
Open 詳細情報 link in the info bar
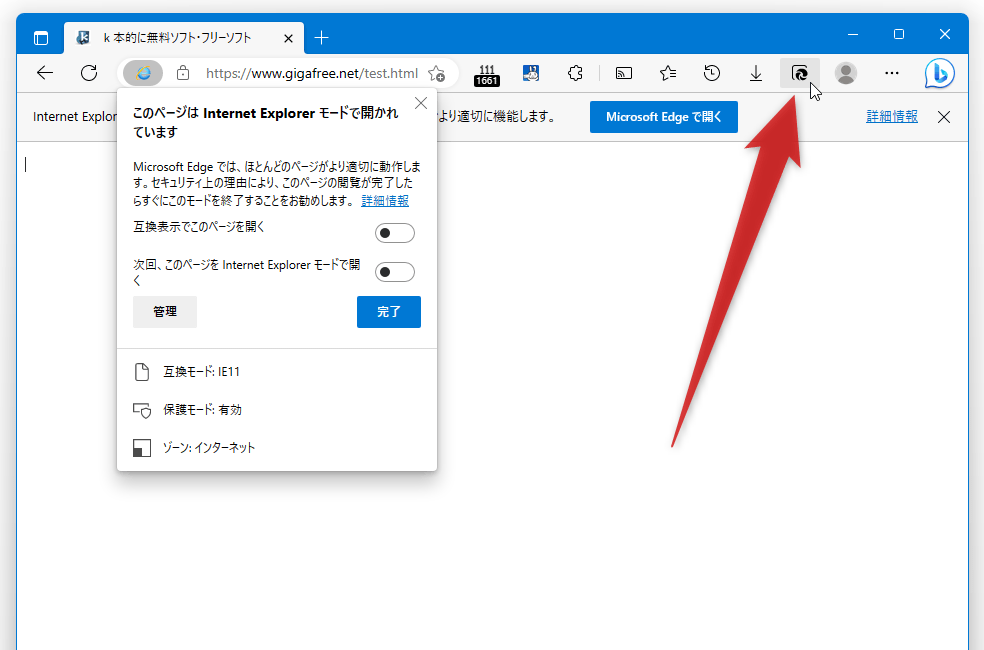coord(892,117)
